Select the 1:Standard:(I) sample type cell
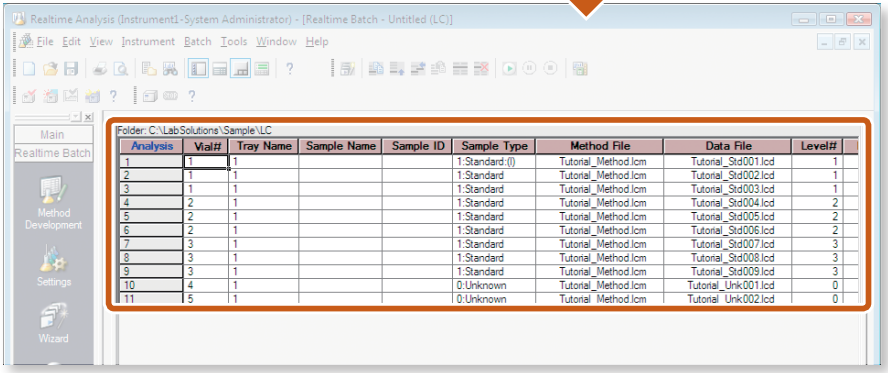 click(x=494, y=162)
